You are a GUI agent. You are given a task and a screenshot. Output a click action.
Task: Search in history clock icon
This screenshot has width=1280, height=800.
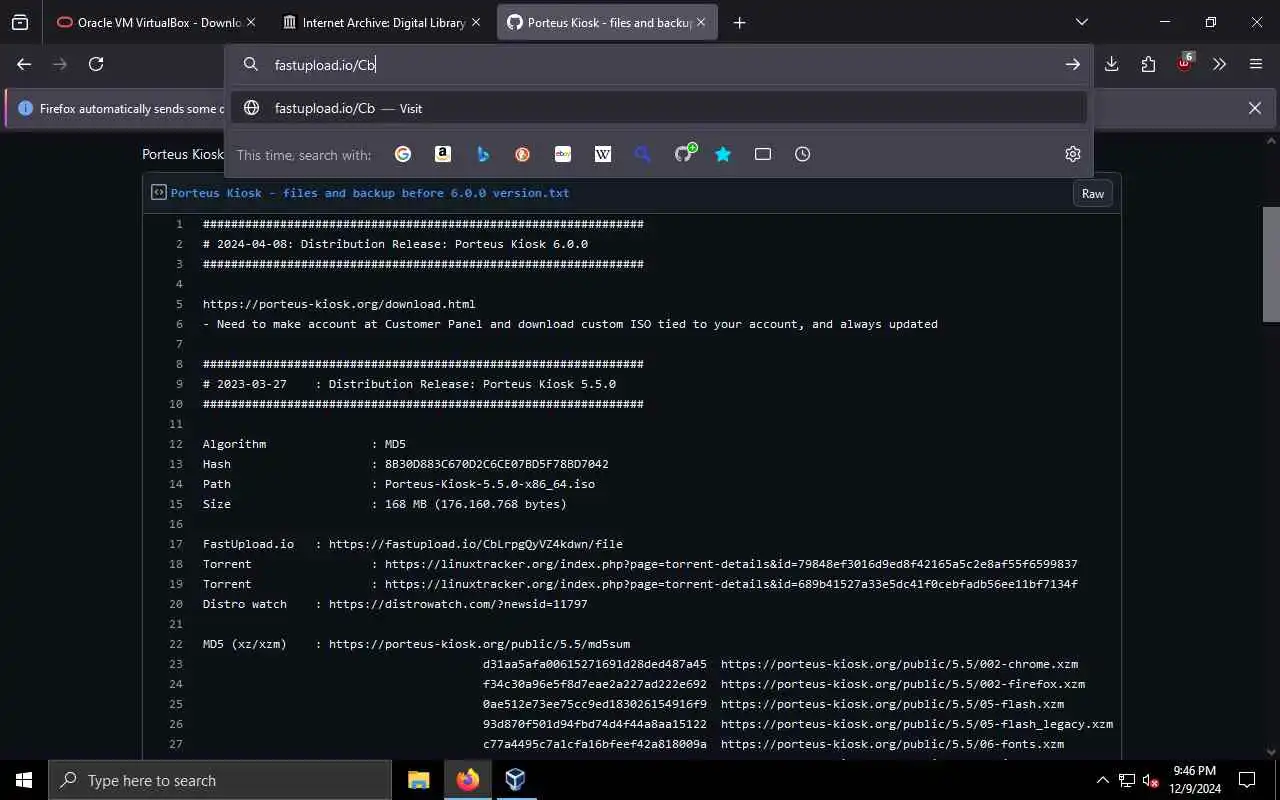coord(803,154)
